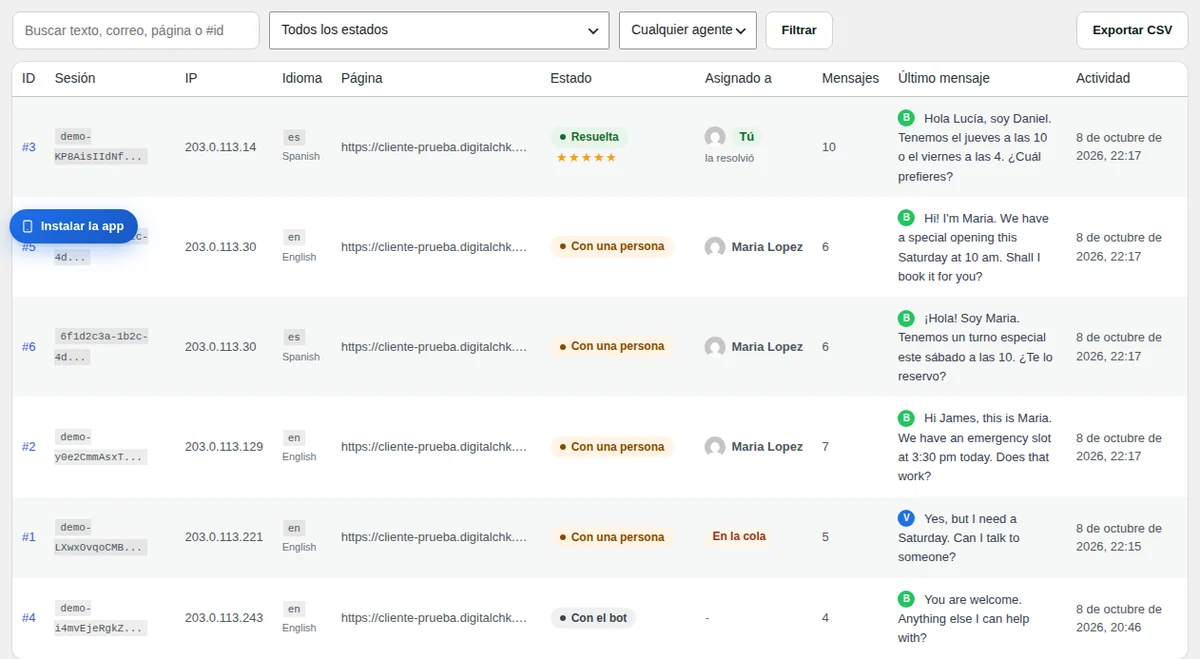
Task: Click the 'Tú' assigned agent badge
Action: (747, 137)
